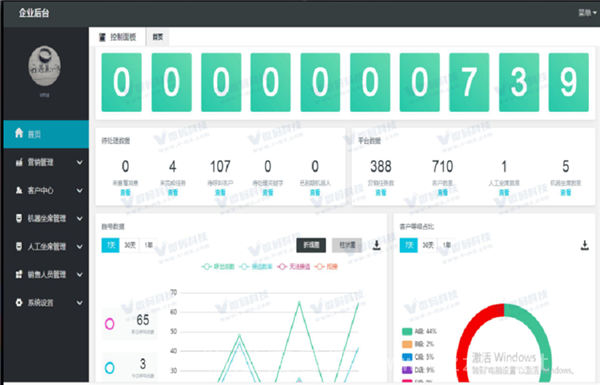The image size is (600, 385).
Task: Click the pink circle icon beside 65
Action: pos(109,324)
